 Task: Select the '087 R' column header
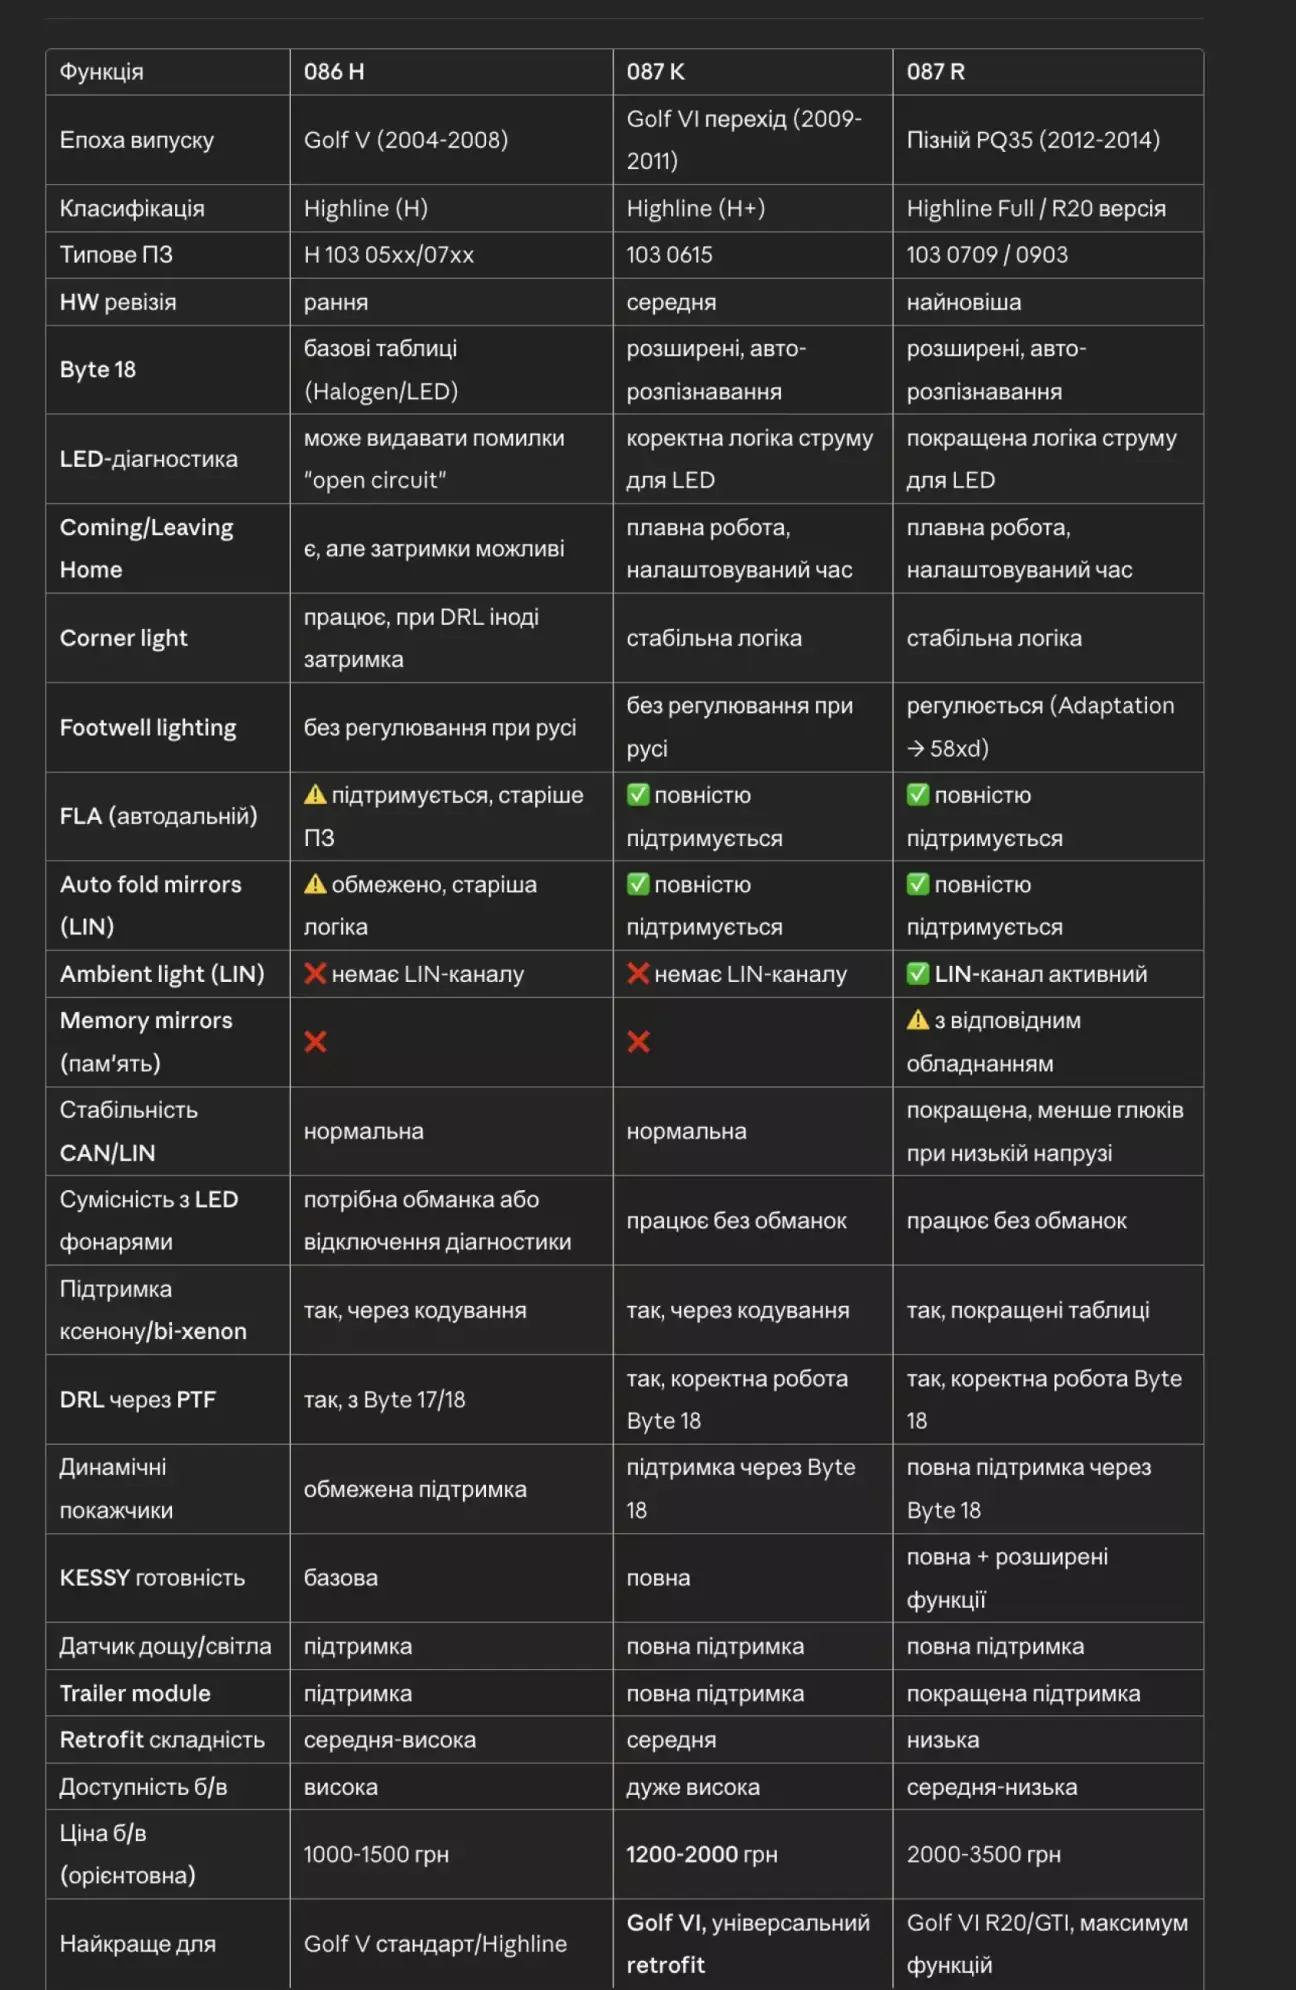coord(935,72)
